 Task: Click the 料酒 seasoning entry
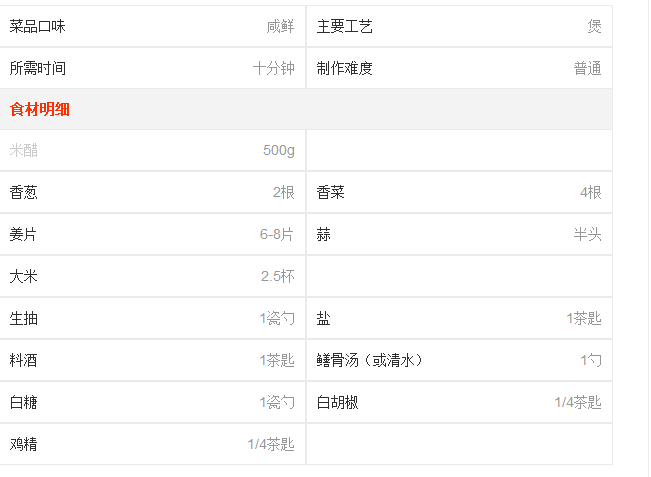click(24, 360)
